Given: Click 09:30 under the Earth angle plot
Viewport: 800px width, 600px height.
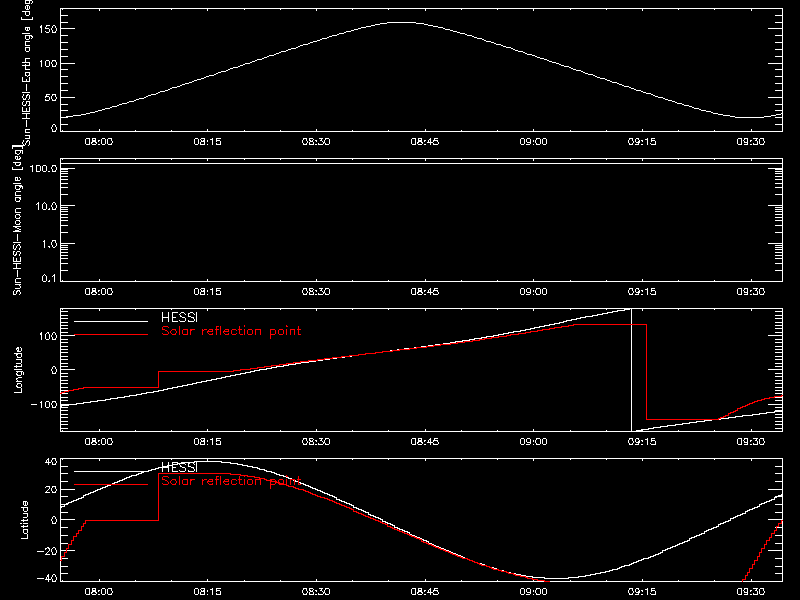Looking at the screenshot, I should [751, 142].
